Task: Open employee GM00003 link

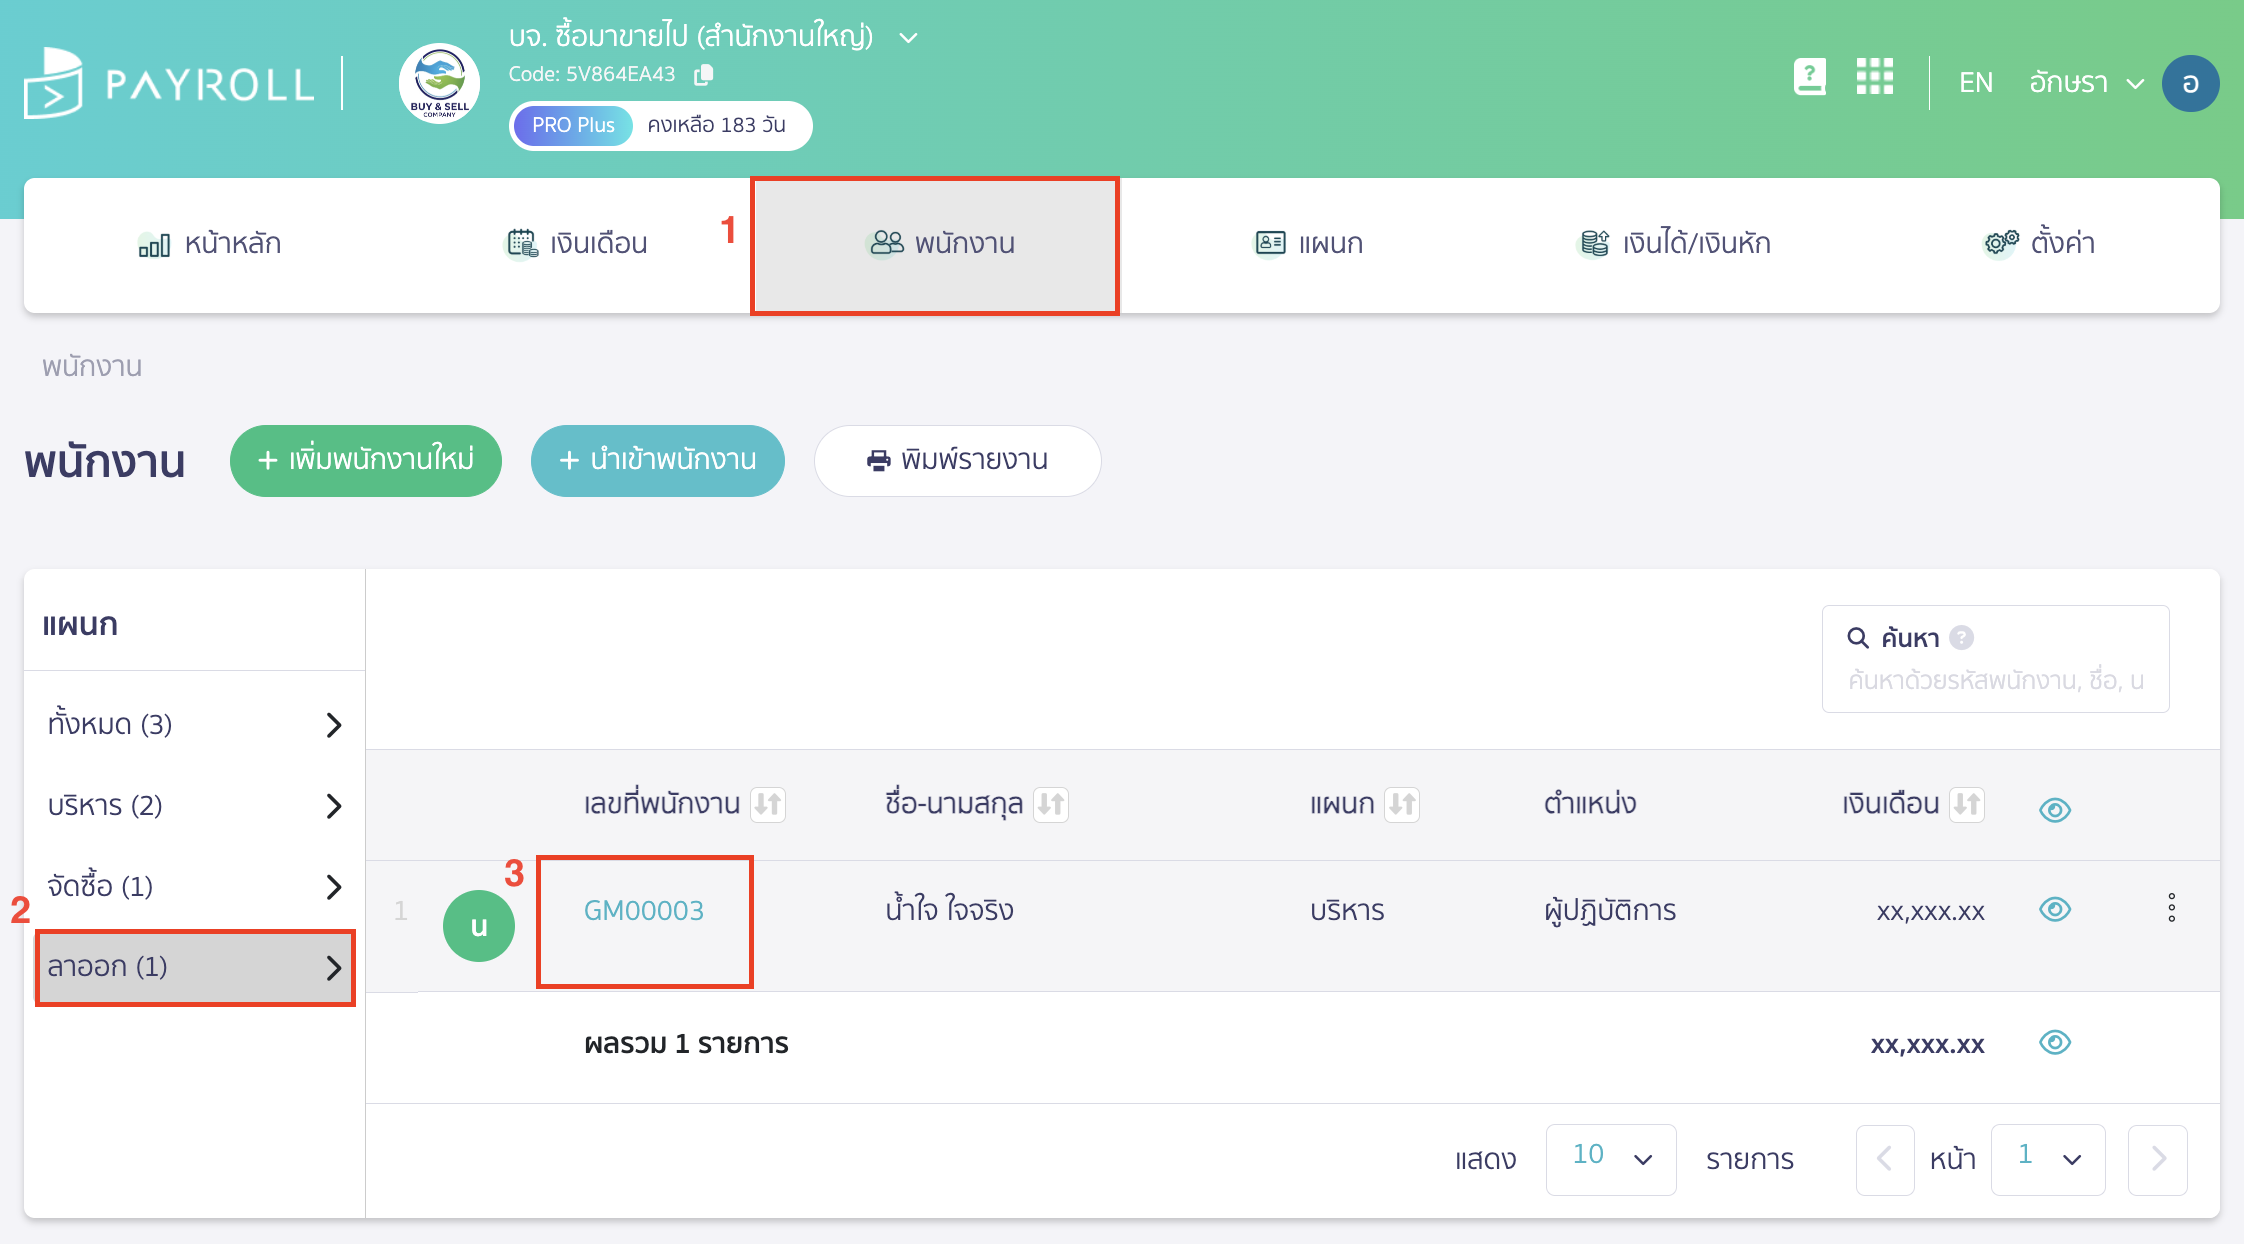Action: (x=644, y=910)
